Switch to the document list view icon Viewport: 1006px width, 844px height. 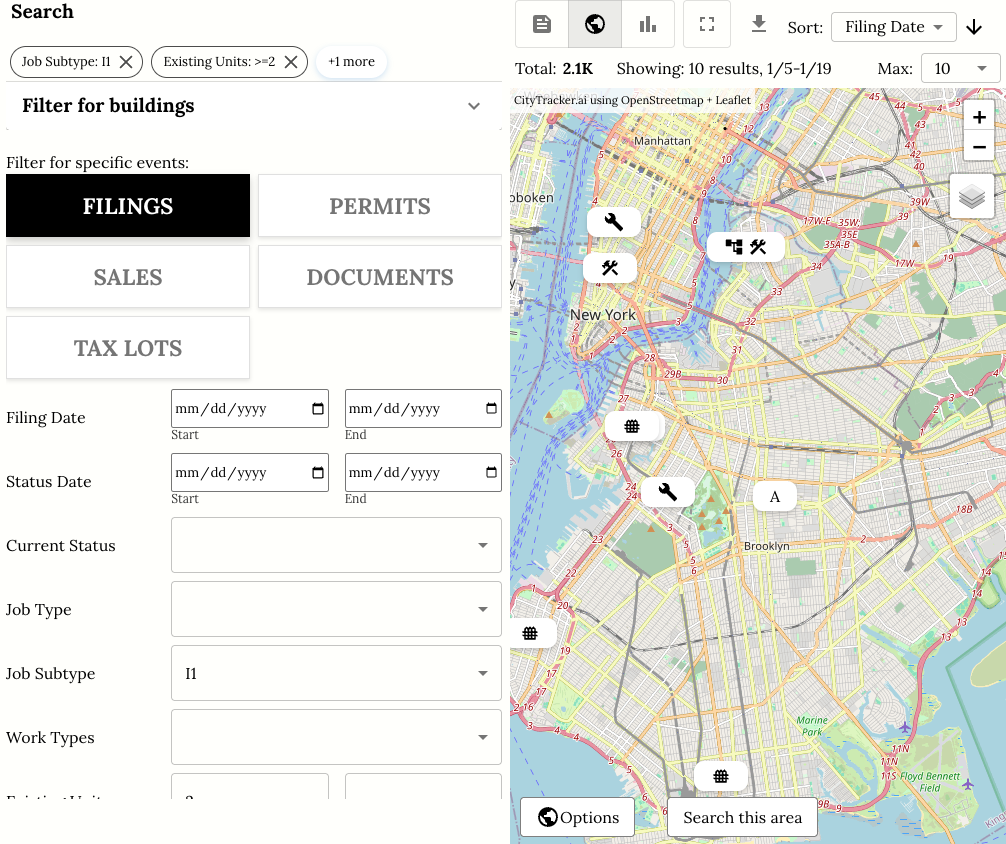coord(542,25)
